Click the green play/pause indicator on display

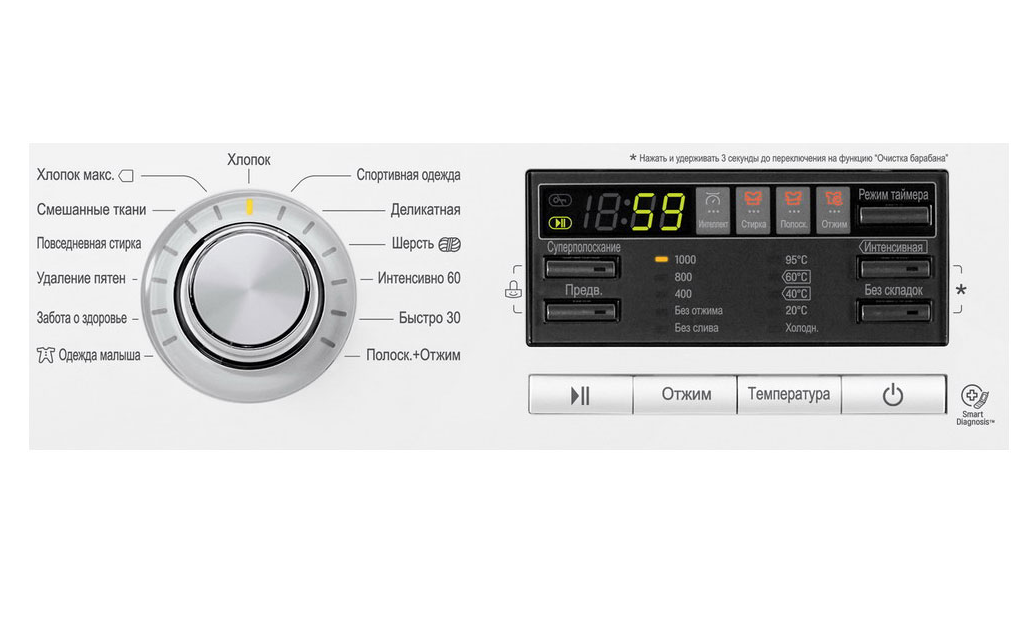(x=560, y=223)
